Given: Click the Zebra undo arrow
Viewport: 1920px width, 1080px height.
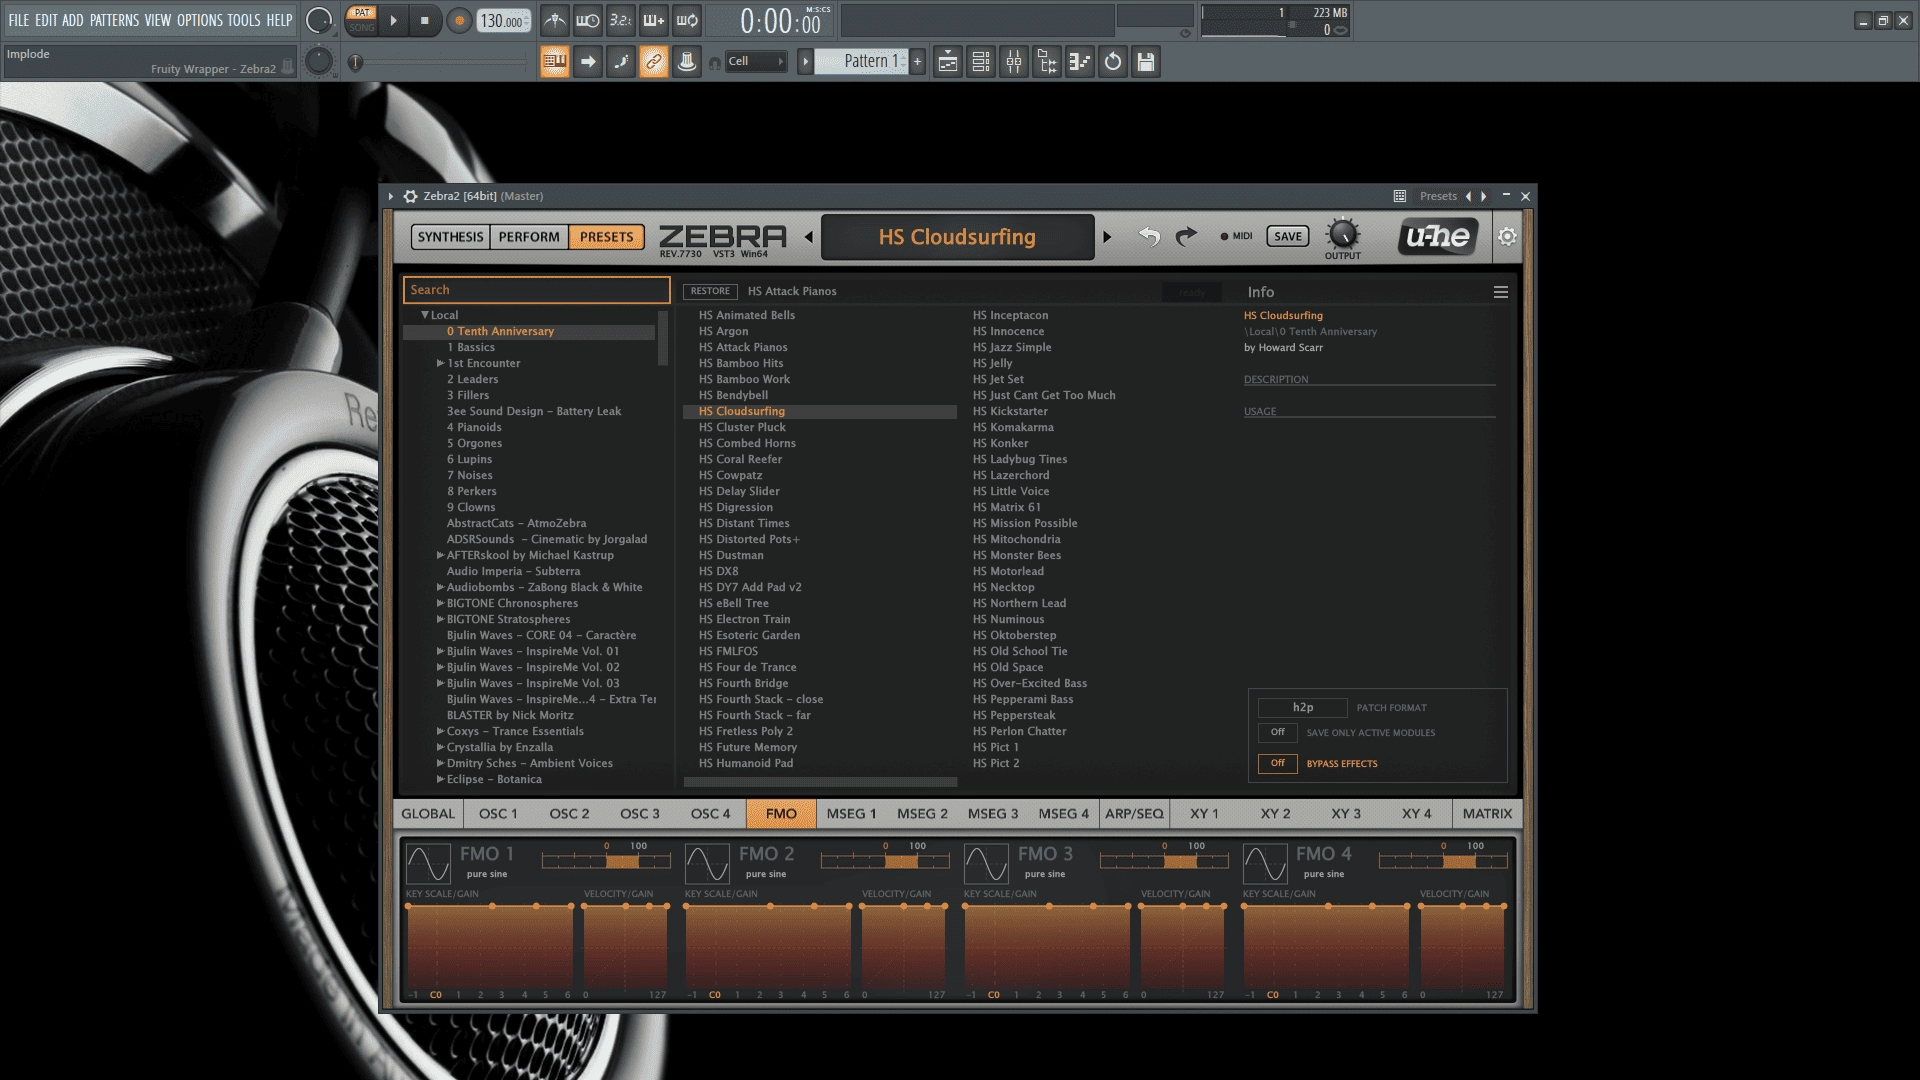Looking at the screenshot, I should pyautogui.click(x=1149, y=236).
